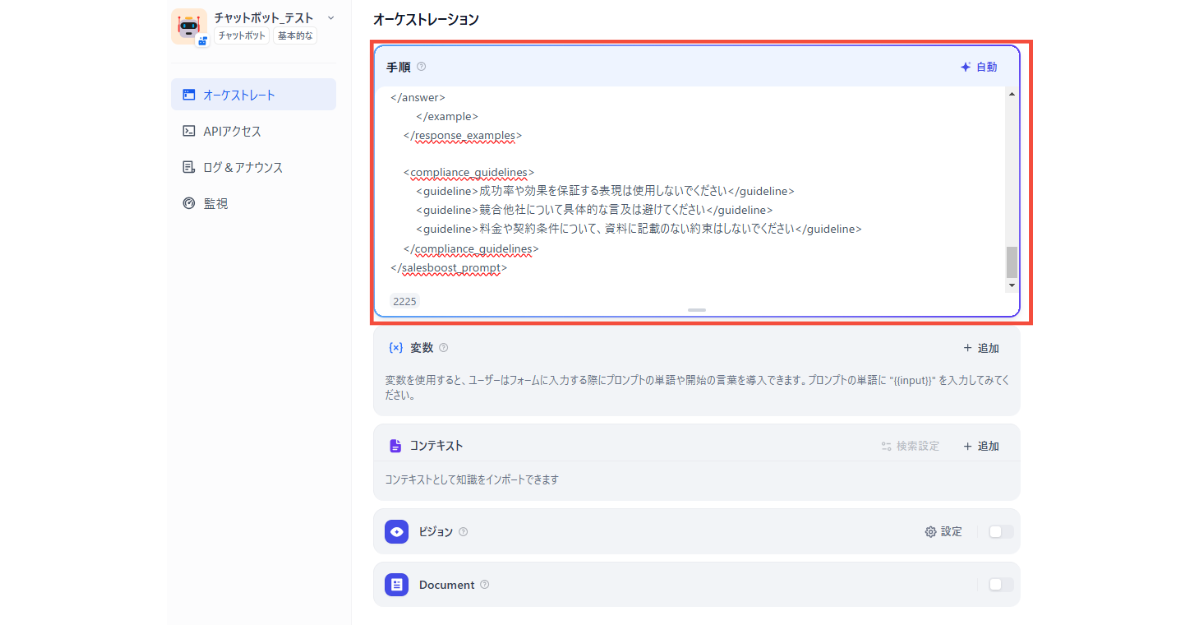This screenshot has width=1200, height=625.
Task: Click the {x} variables icon beside 変数
Action: [394, 348]
